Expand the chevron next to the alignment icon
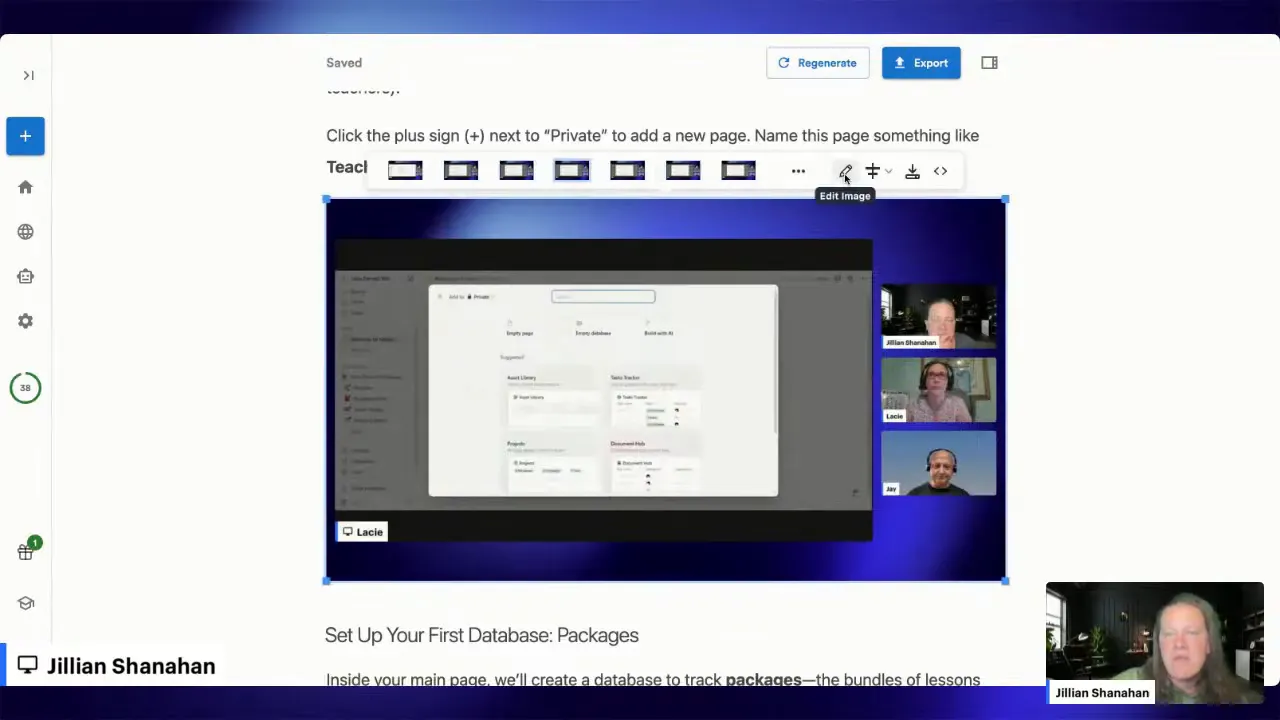The height and width of the screenshot is (720, 1280). click(888, 171)
